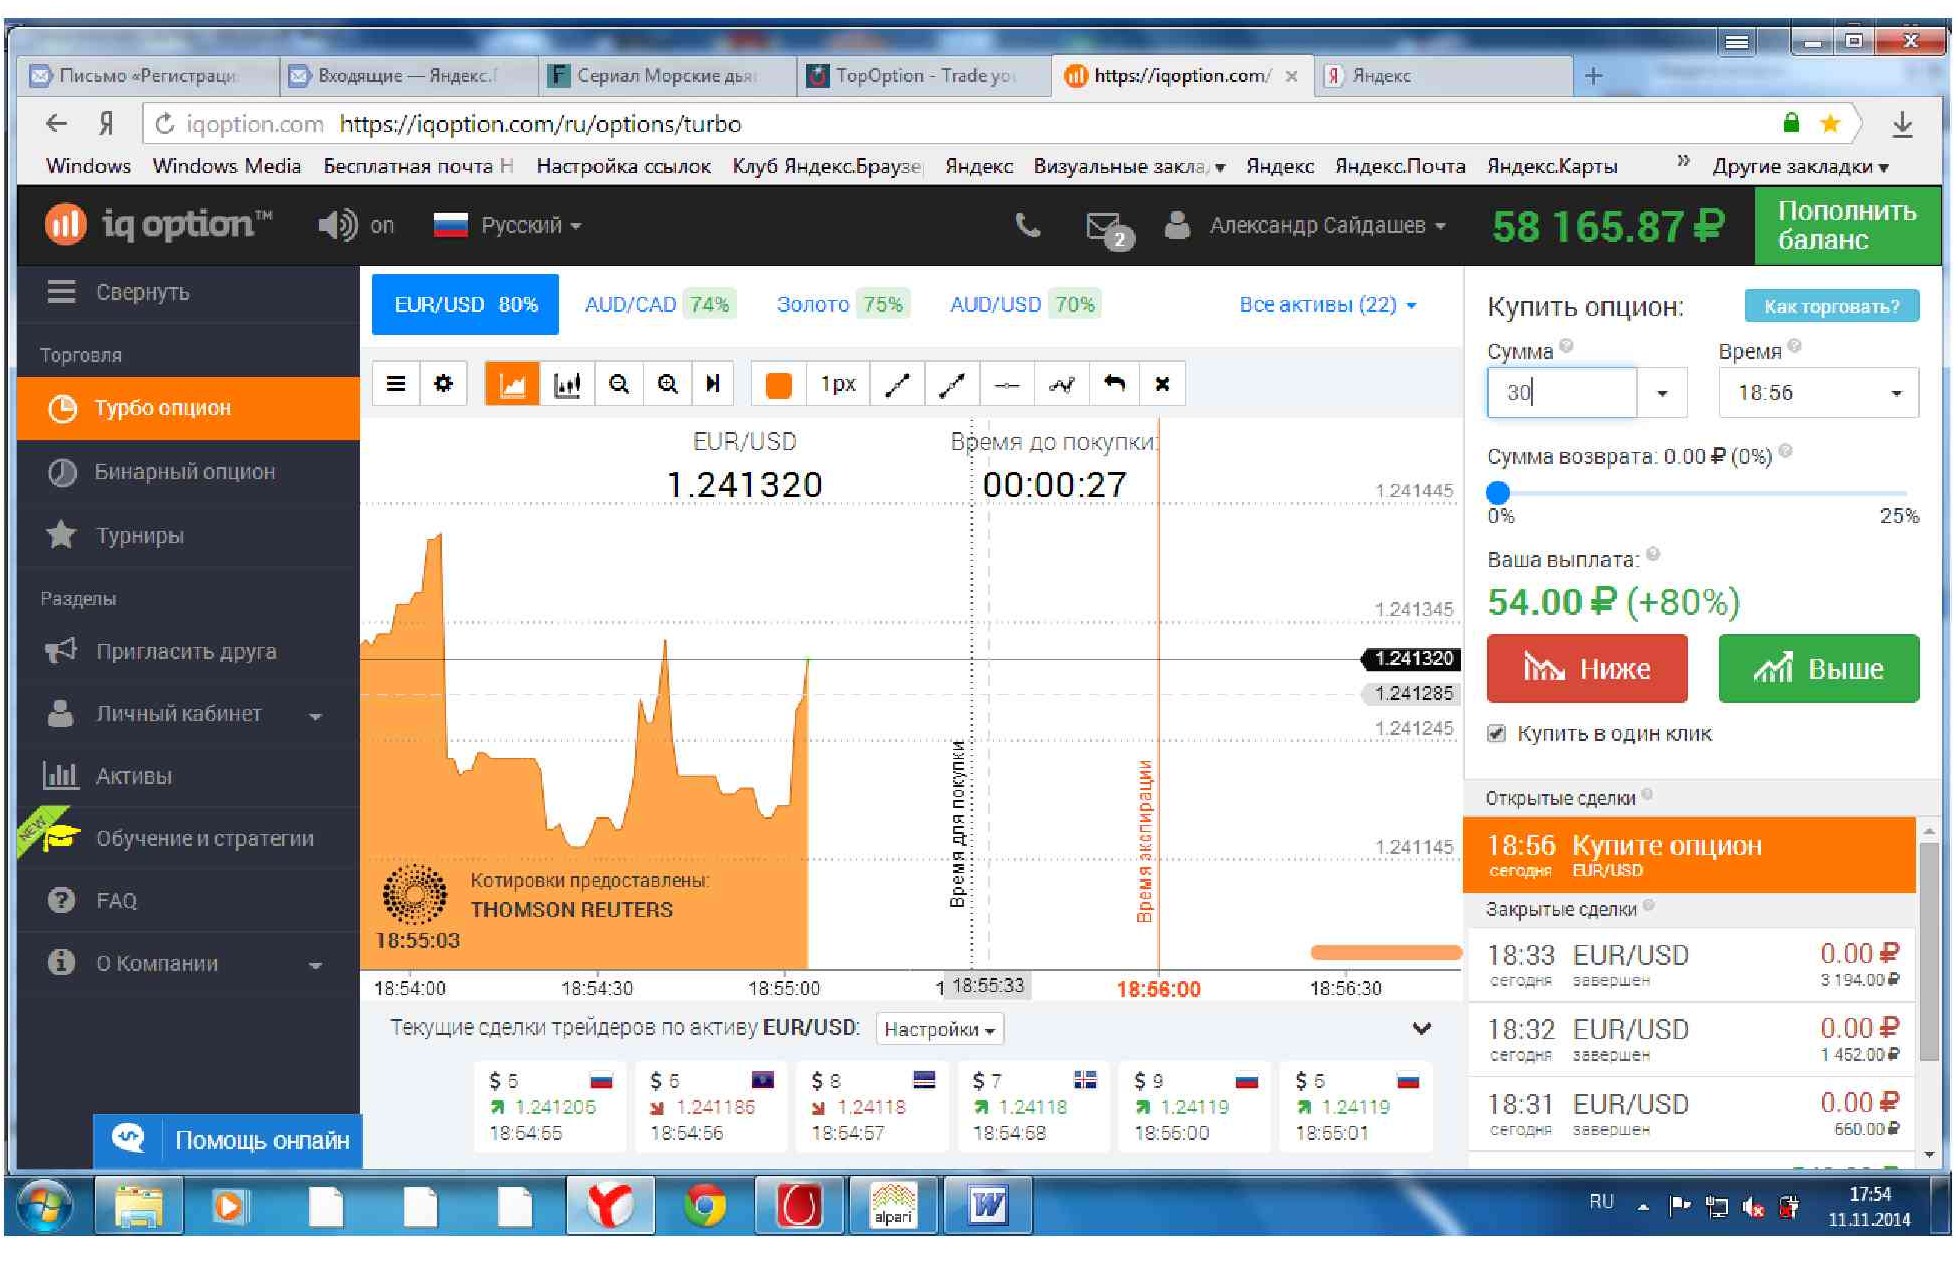Switch chart to candlestick view
This screenshot has width=1958, height=1264.
[x=566, y=384]
